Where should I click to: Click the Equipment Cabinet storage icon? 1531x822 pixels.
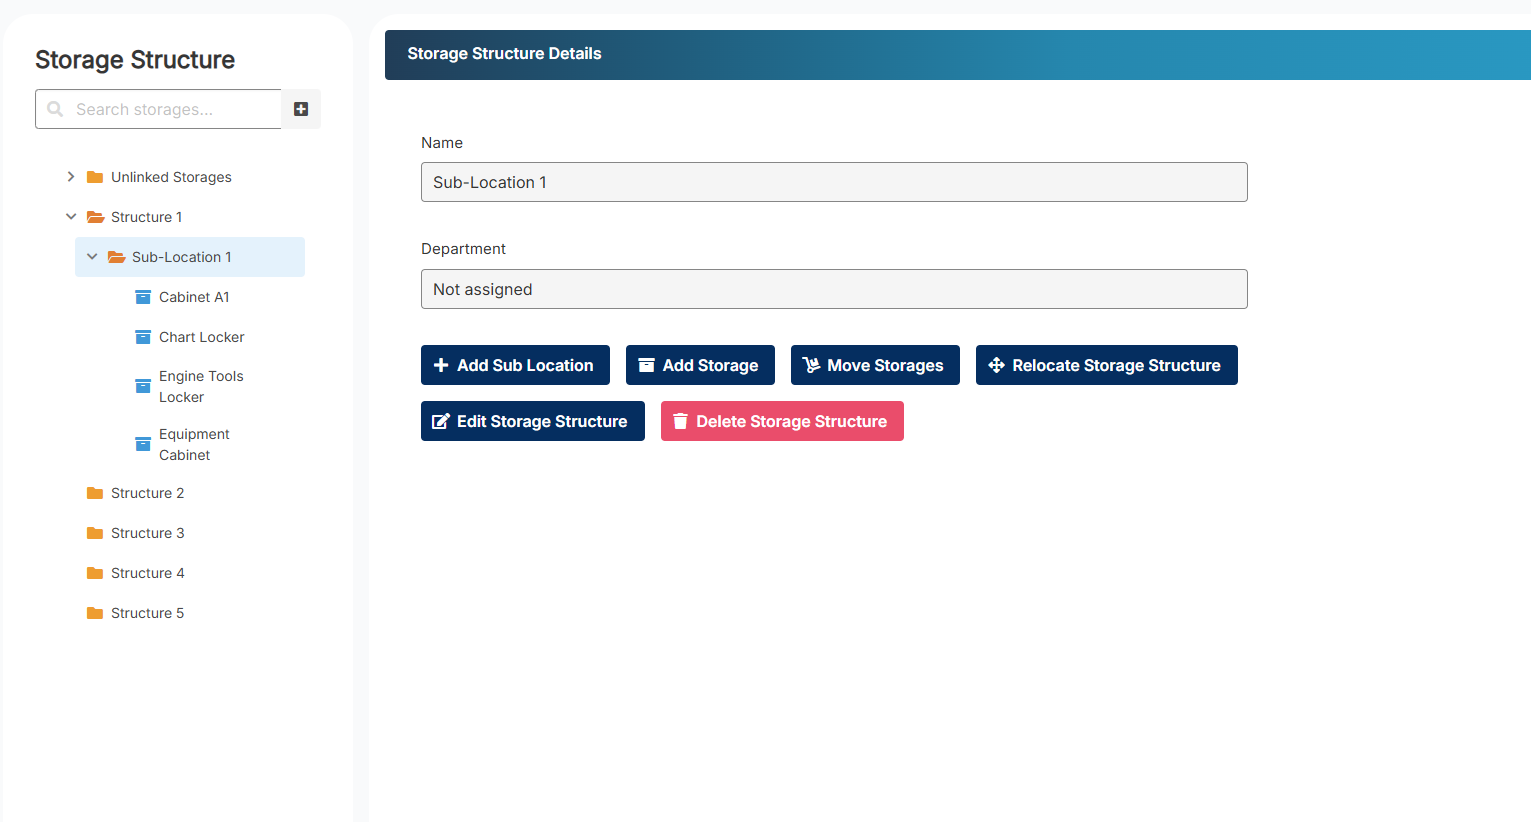point(143,444)
